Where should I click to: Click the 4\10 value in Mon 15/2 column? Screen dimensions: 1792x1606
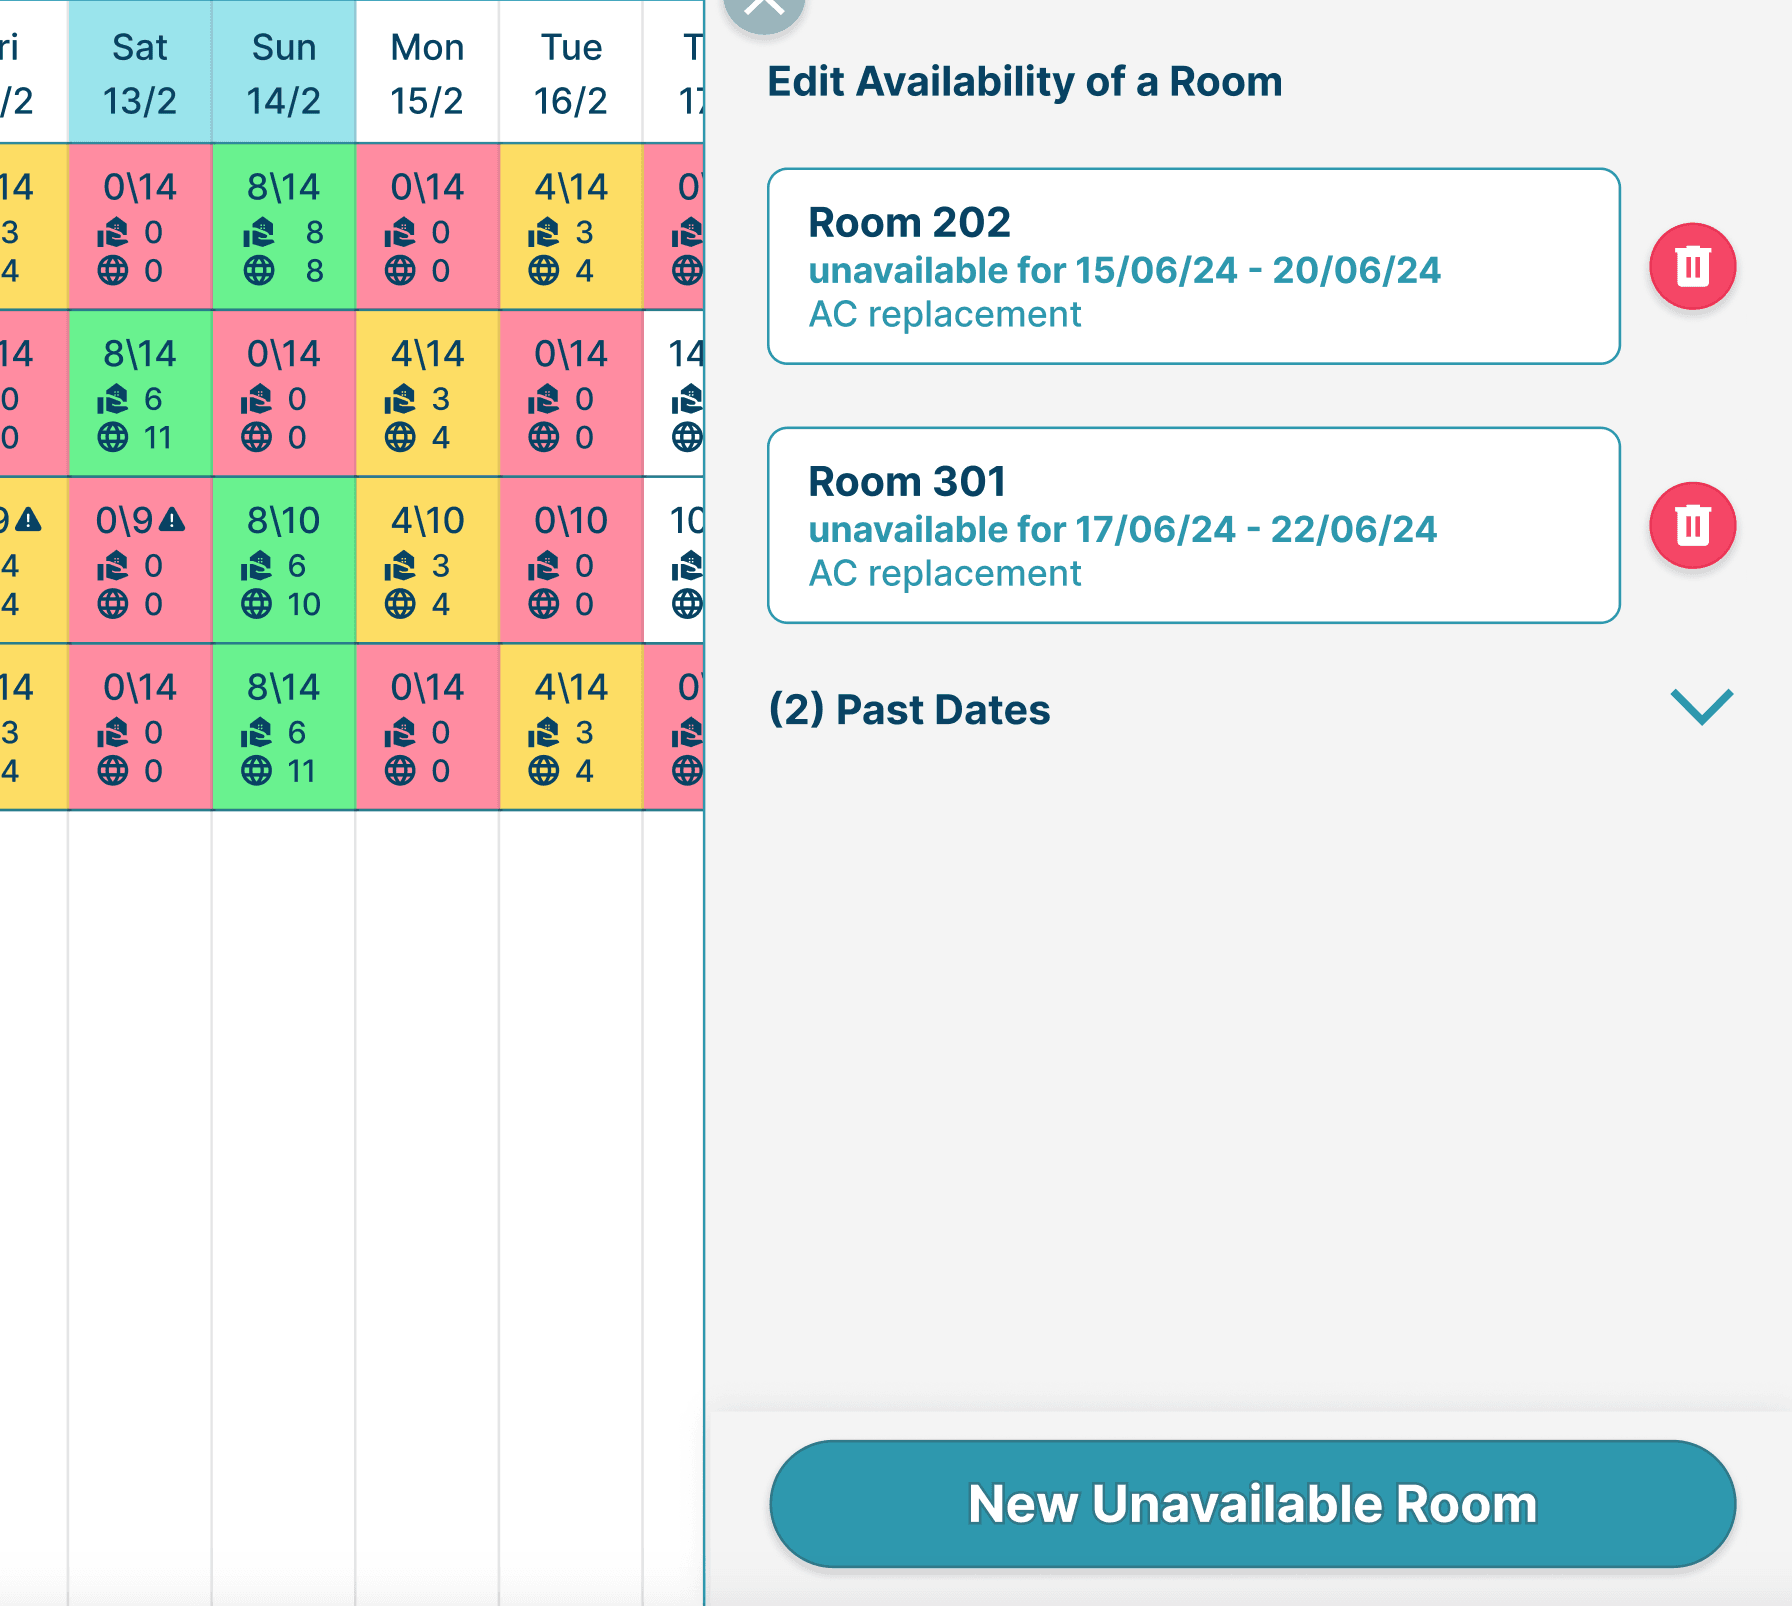[427, 520]
